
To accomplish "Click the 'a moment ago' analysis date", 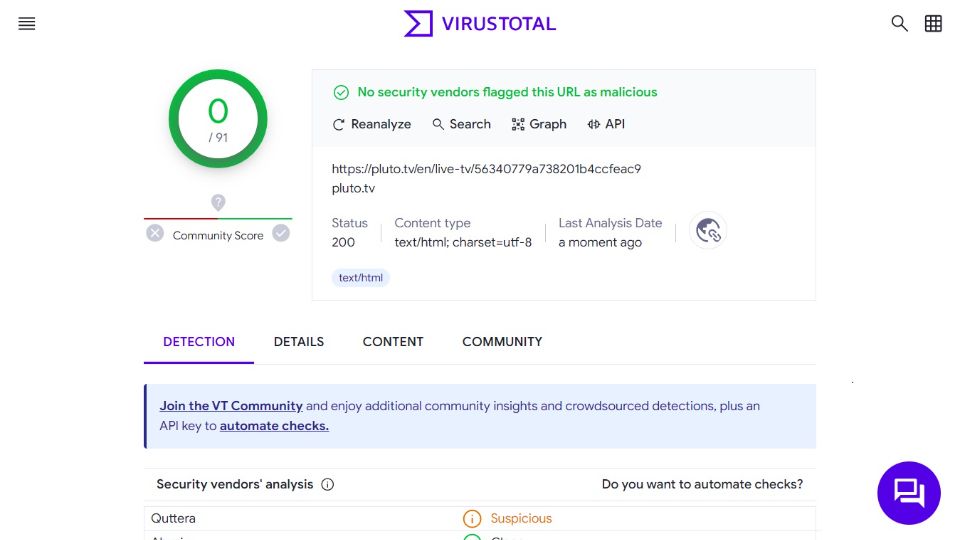I will (x=600, y=242).
